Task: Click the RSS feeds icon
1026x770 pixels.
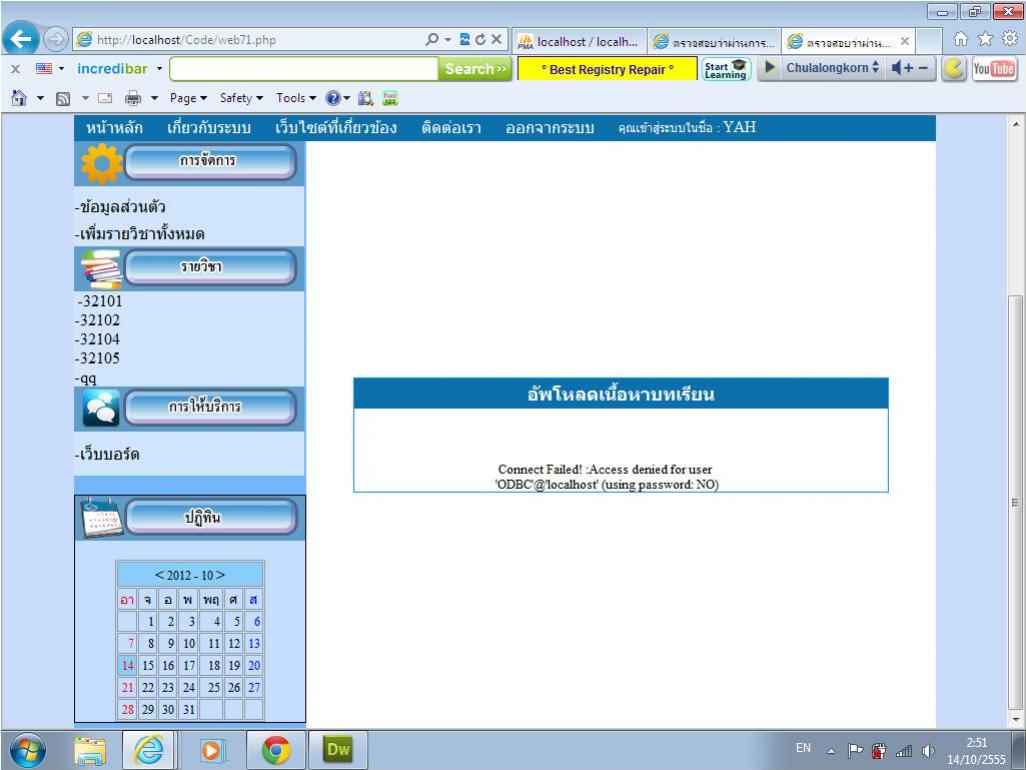Action: pos(63,99)
